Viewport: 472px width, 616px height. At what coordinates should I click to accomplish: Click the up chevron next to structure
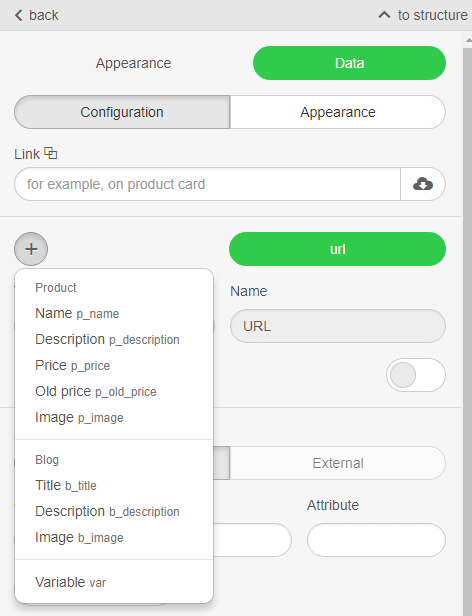coord(384,15)
